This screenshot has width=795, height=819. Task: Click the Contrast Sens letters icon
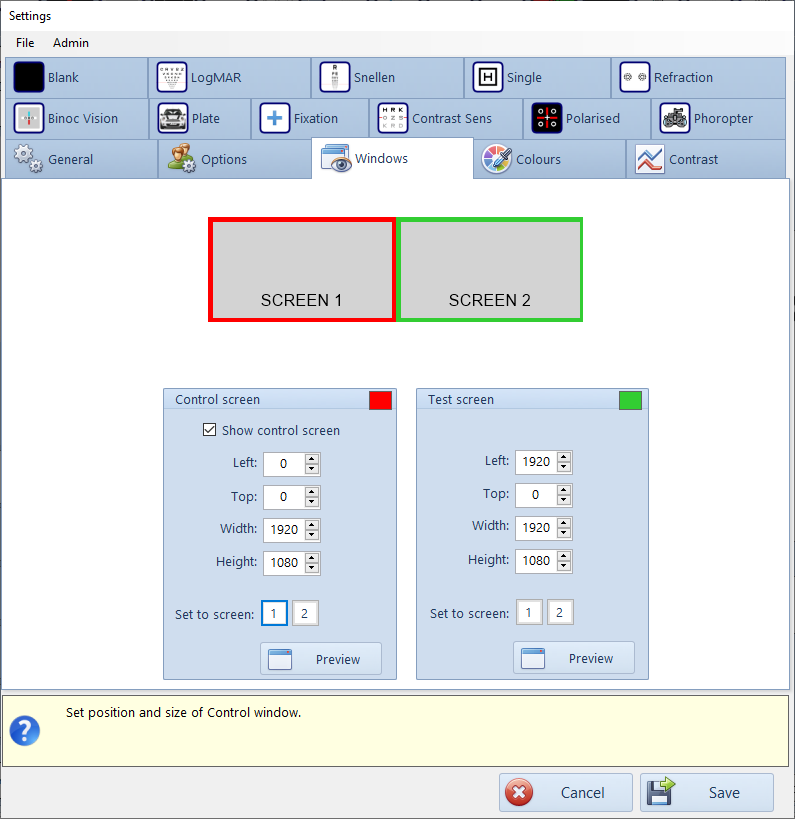(x=393, y=118)
